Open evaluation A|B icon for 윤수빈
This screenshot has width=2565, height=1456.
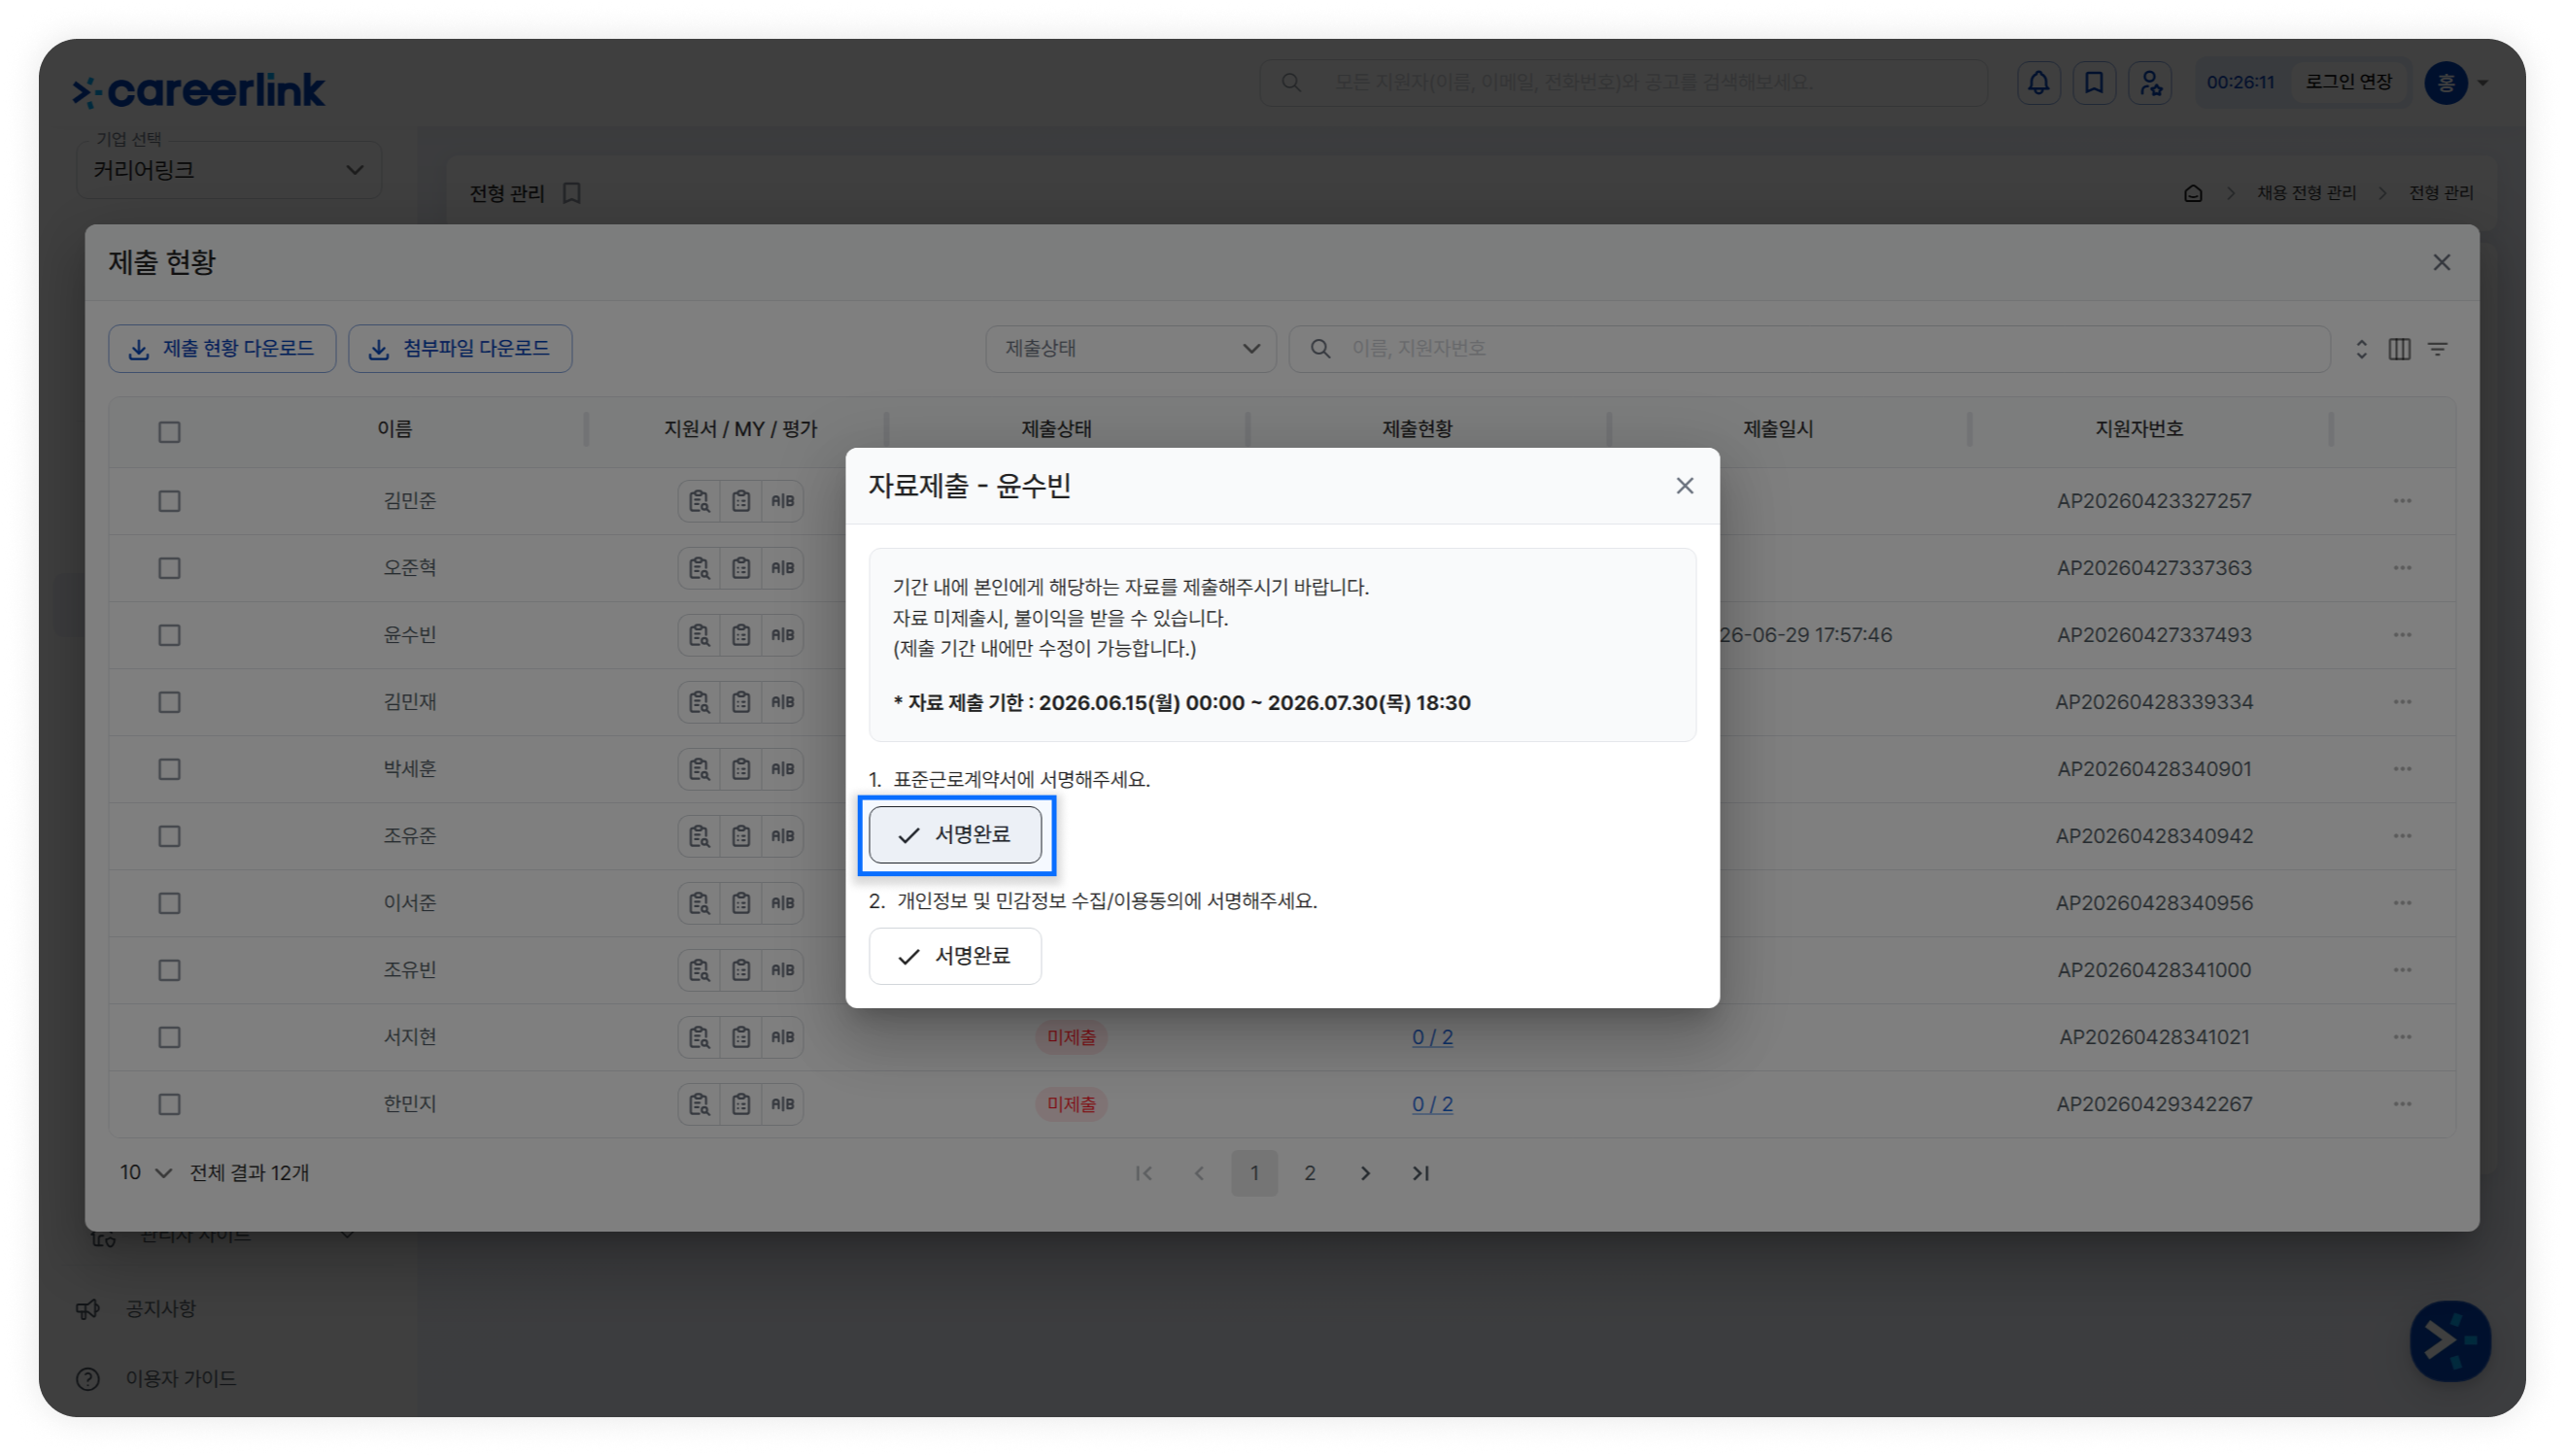[782, 635]
